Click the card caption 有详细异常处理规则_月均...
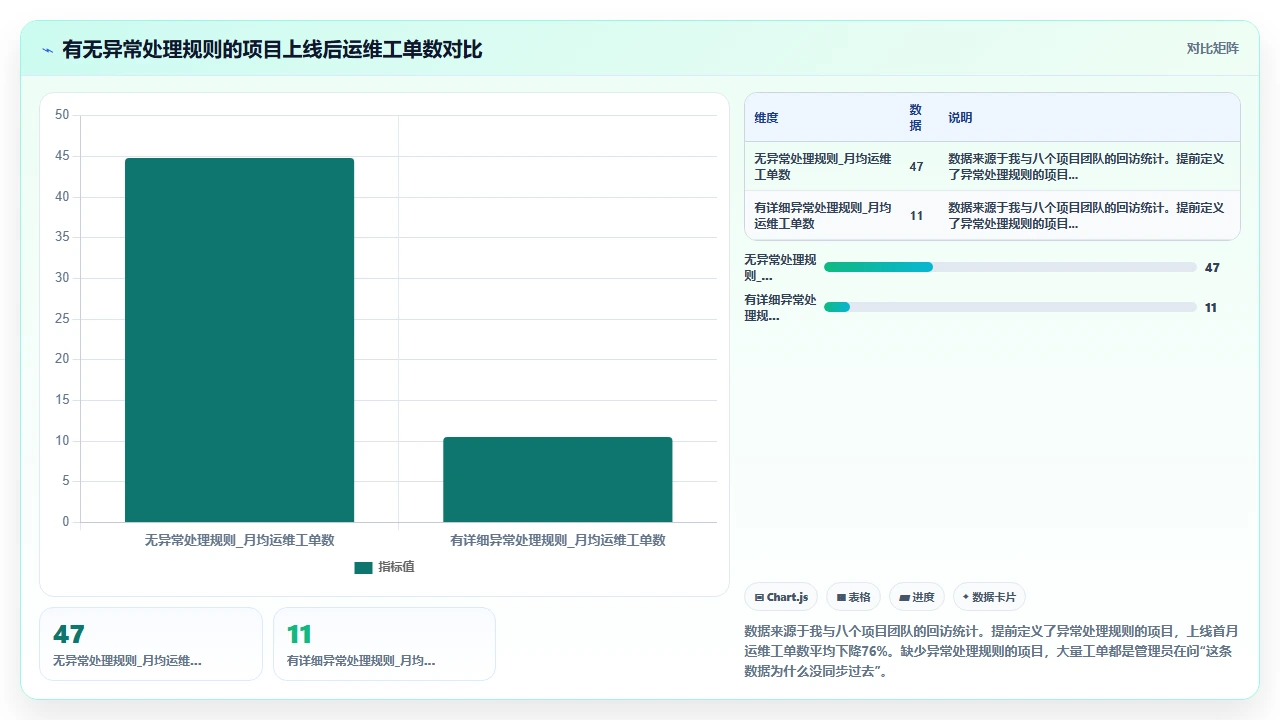This screenshot has width=1280, height=720. [x=361, y=661]
